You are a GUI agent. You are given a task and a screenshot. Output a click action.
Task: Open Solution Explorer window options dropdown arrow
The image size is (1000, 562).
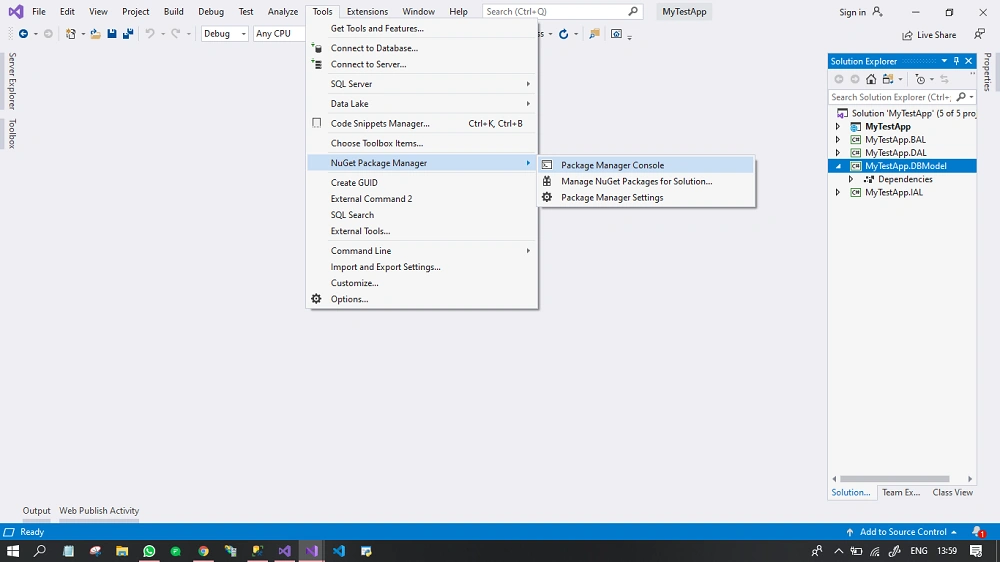[944, 61]
